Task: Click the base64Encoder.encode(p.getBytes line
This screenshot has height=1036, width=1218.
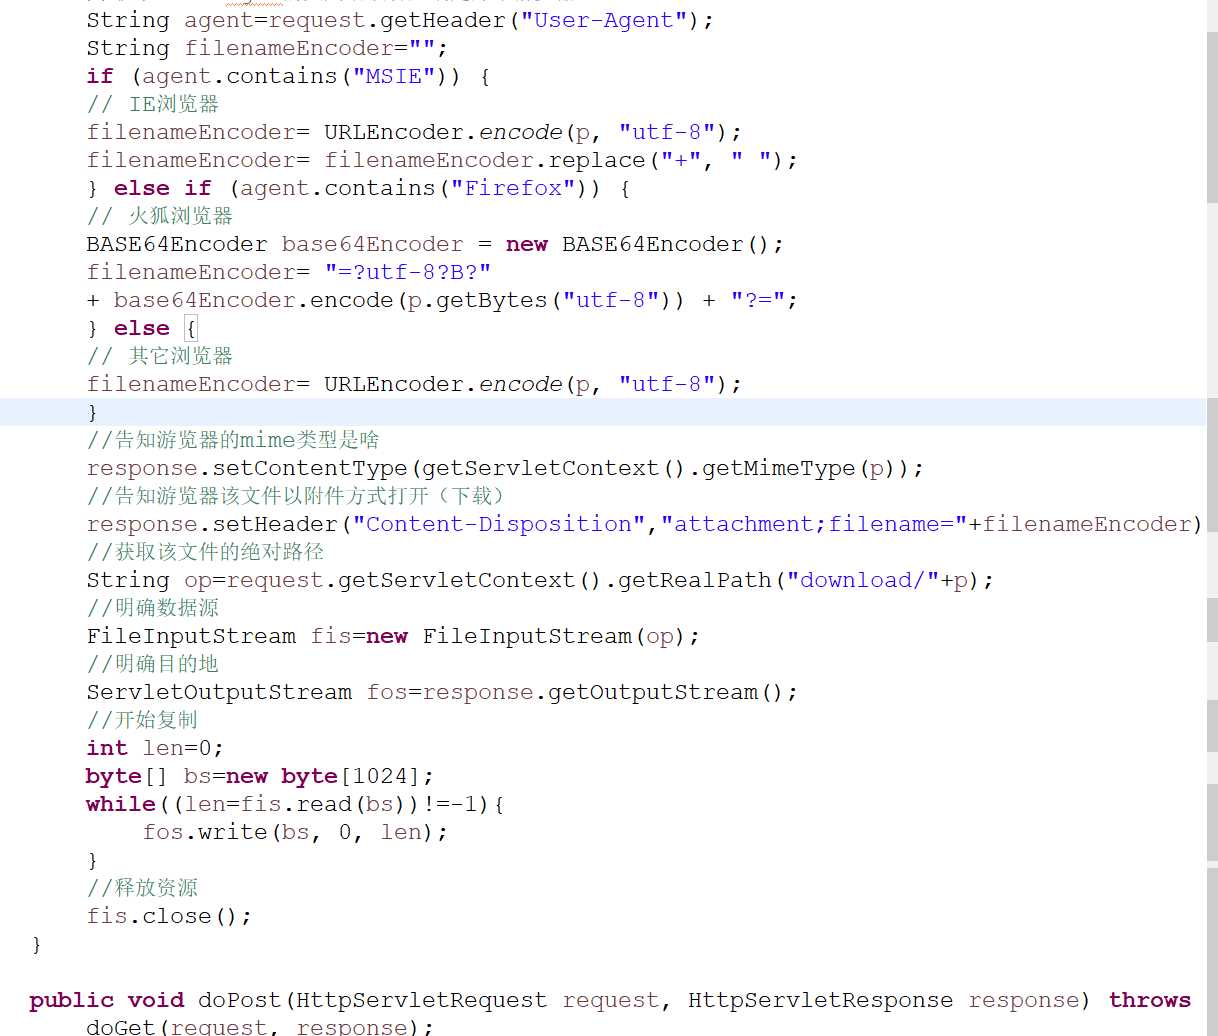Action: pyautogui.click(x=442, y=300)
